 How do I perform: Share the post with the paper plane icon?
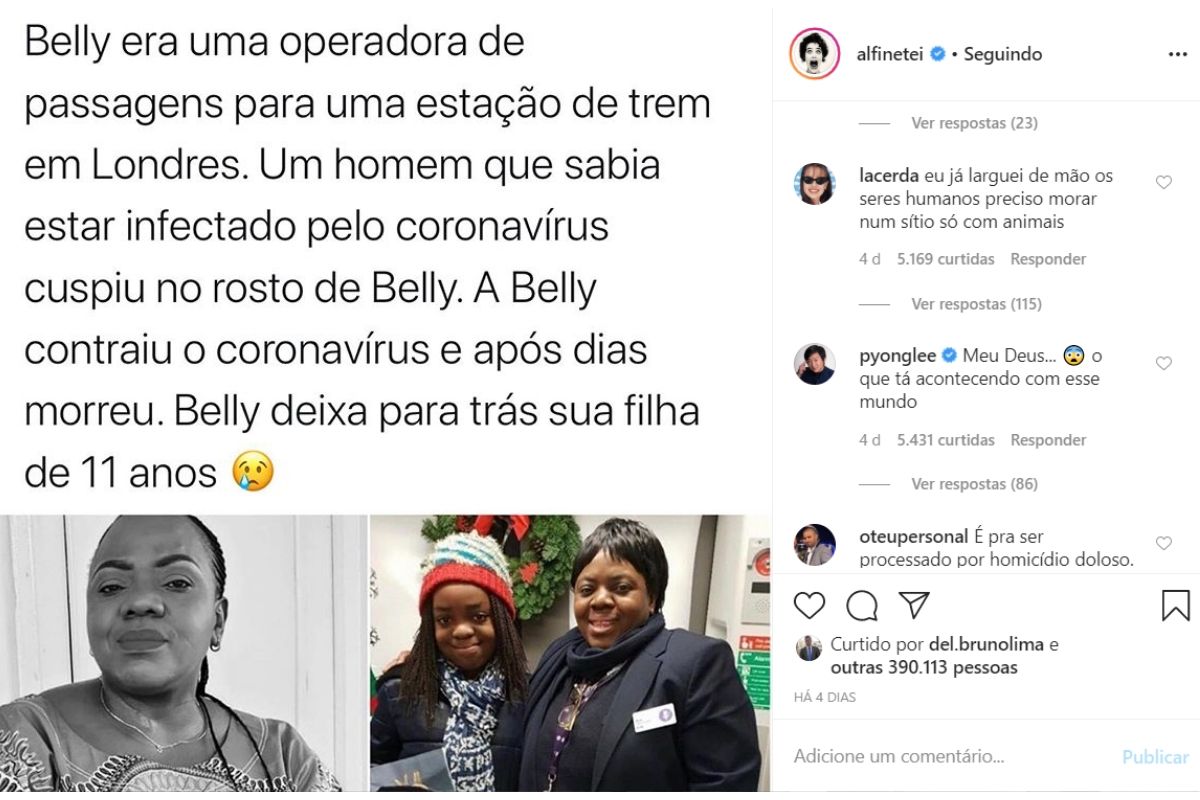[914, 605]
